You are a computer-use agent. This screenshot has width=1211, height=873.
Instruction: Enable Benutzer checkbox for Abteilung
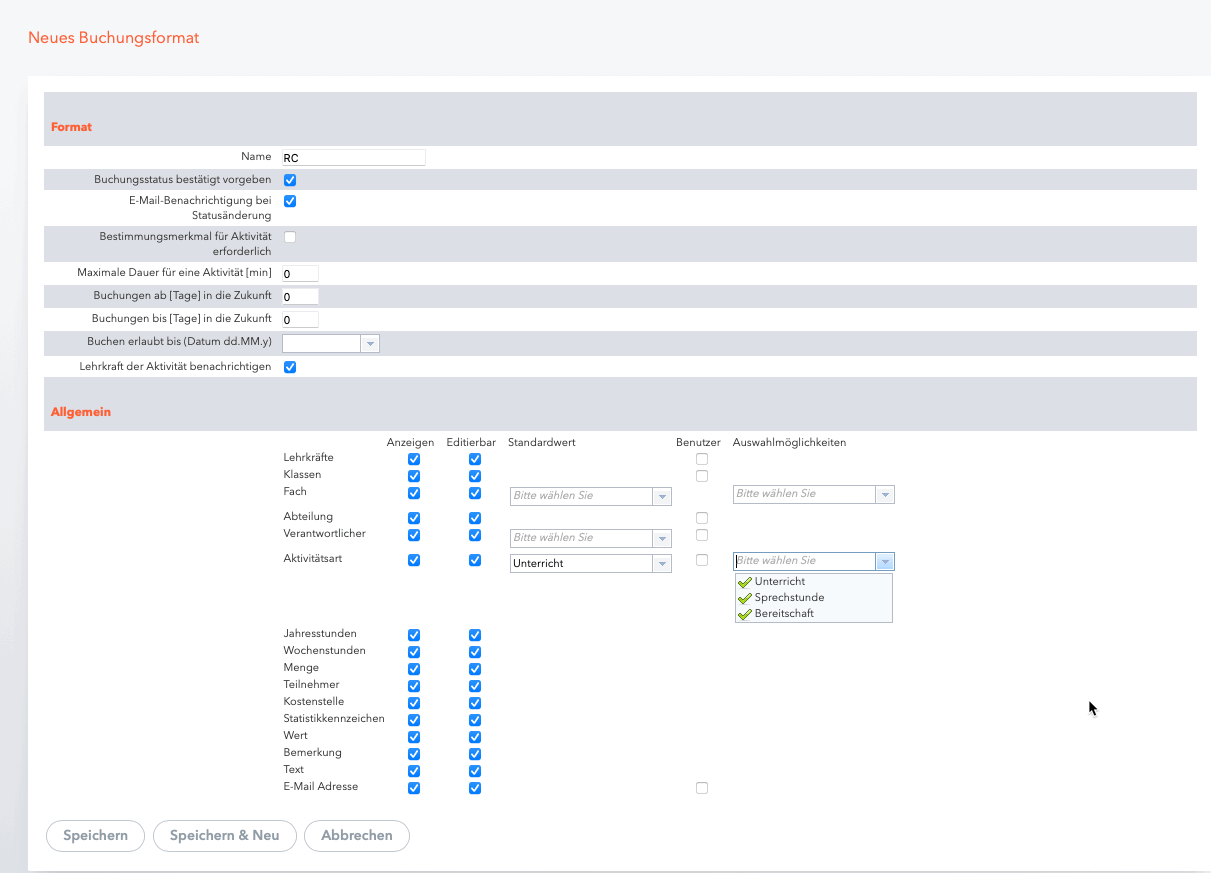click(x=702, y=518)
